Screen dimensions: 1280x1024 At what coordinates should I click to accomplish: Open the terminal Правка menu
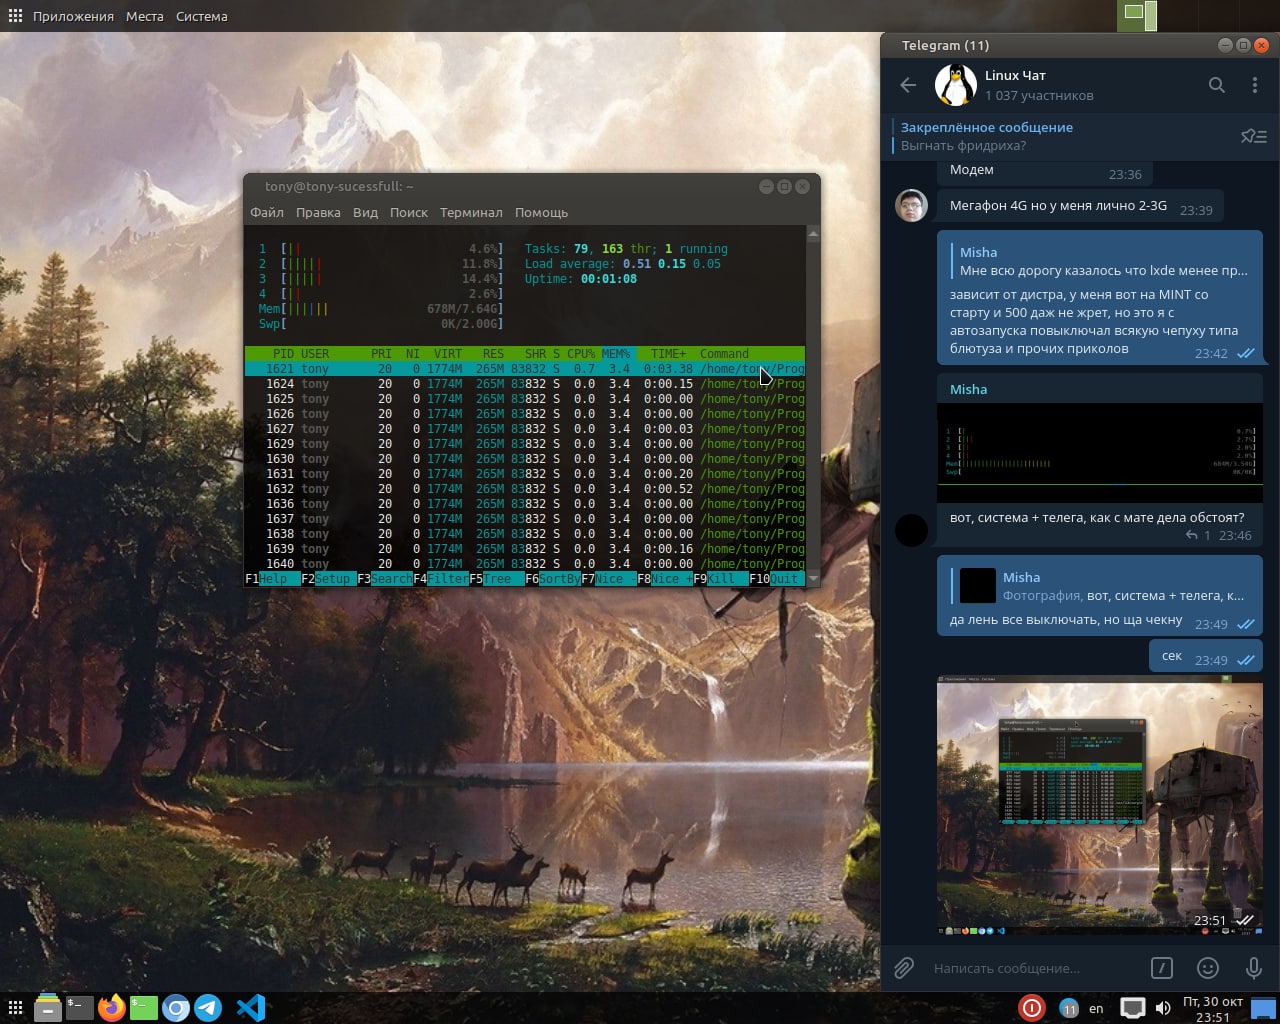point(318,212)
